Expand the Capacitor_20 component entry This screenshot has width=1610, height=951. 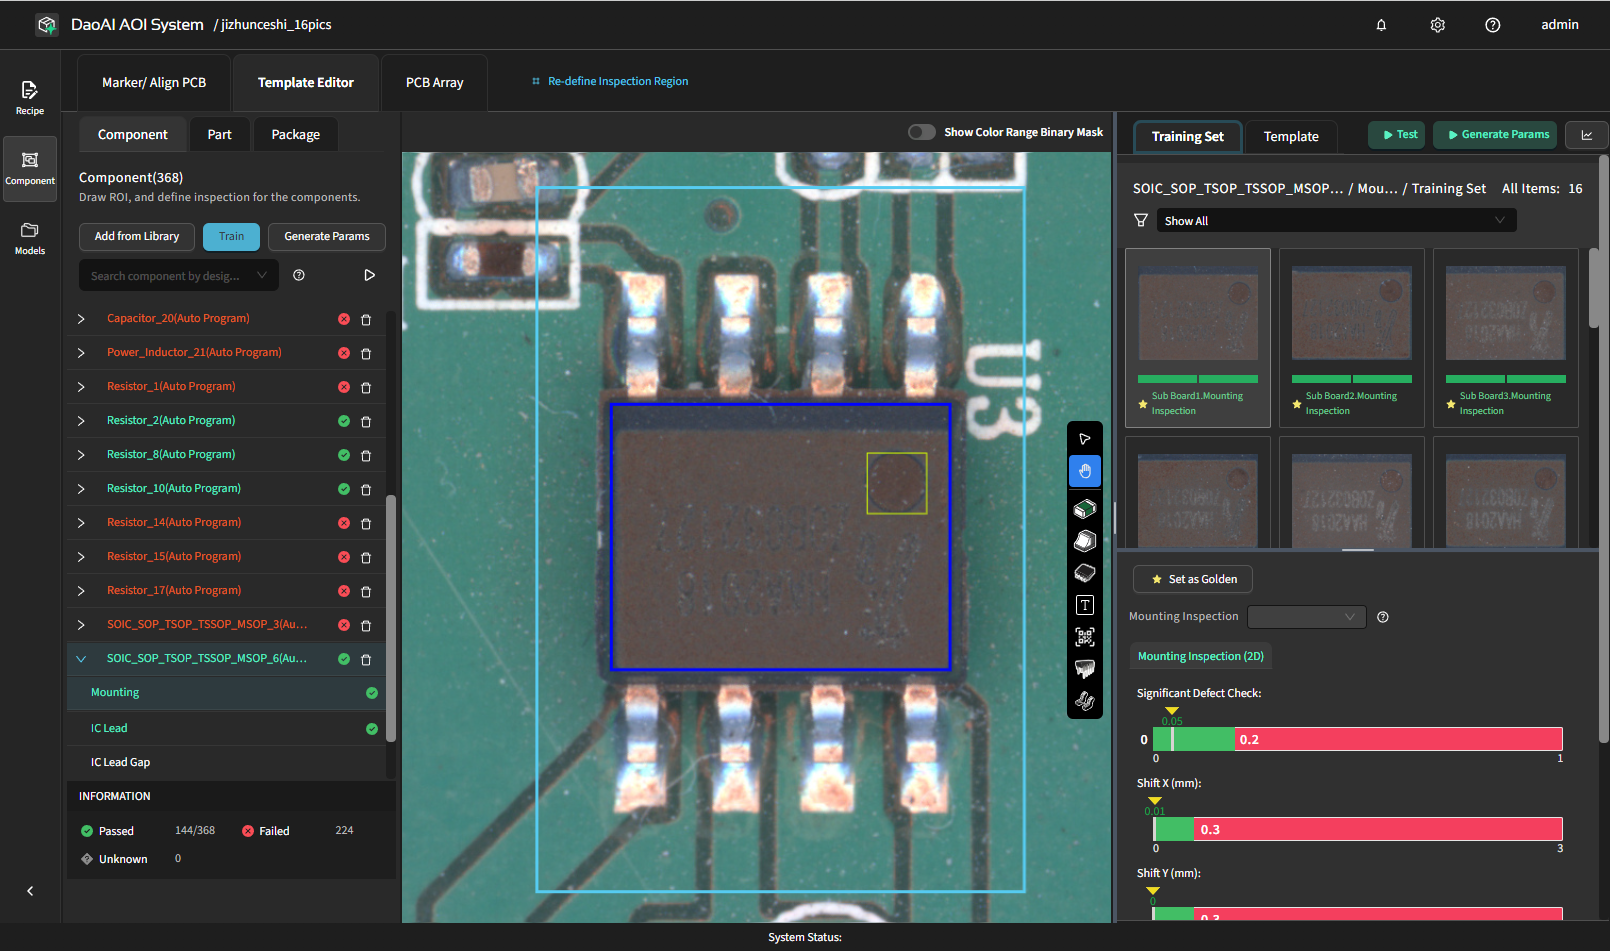81,318
